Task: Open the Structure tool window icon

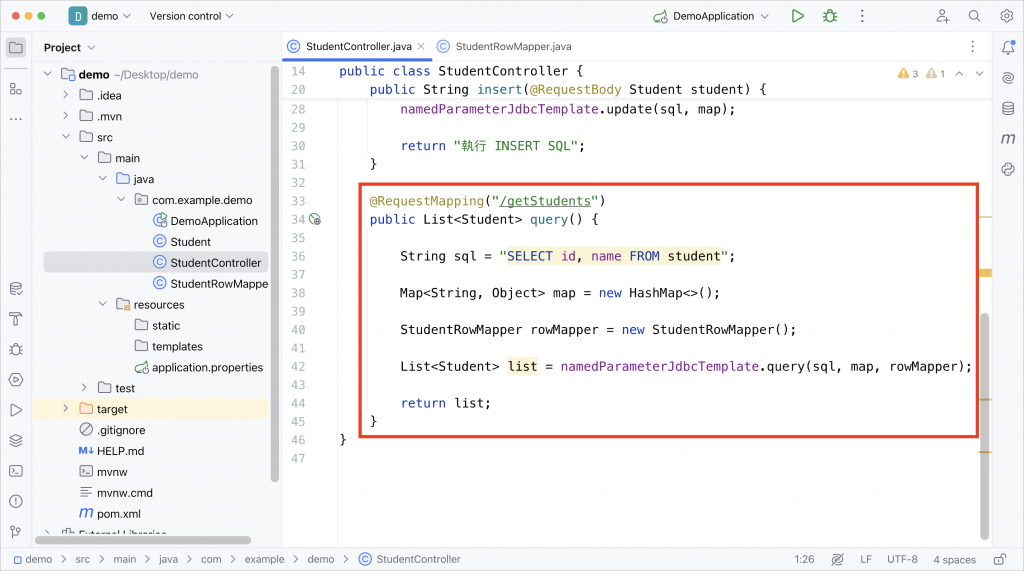Action: [x=16, y=88]
